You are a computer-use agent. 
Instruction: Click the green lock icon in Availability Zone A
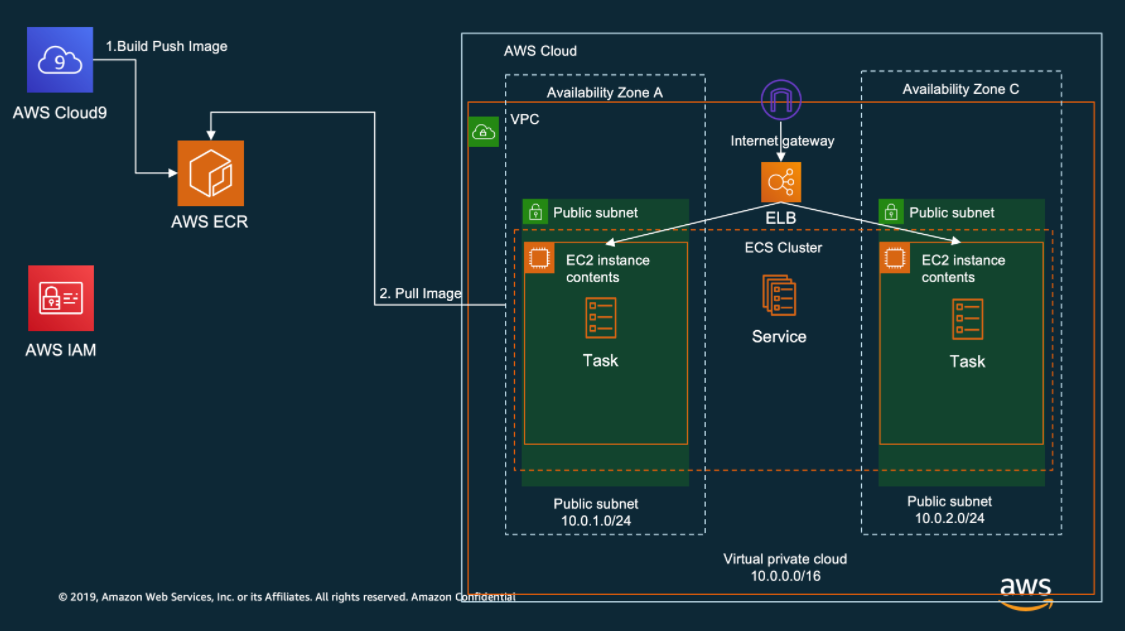(x=535, y=212)
